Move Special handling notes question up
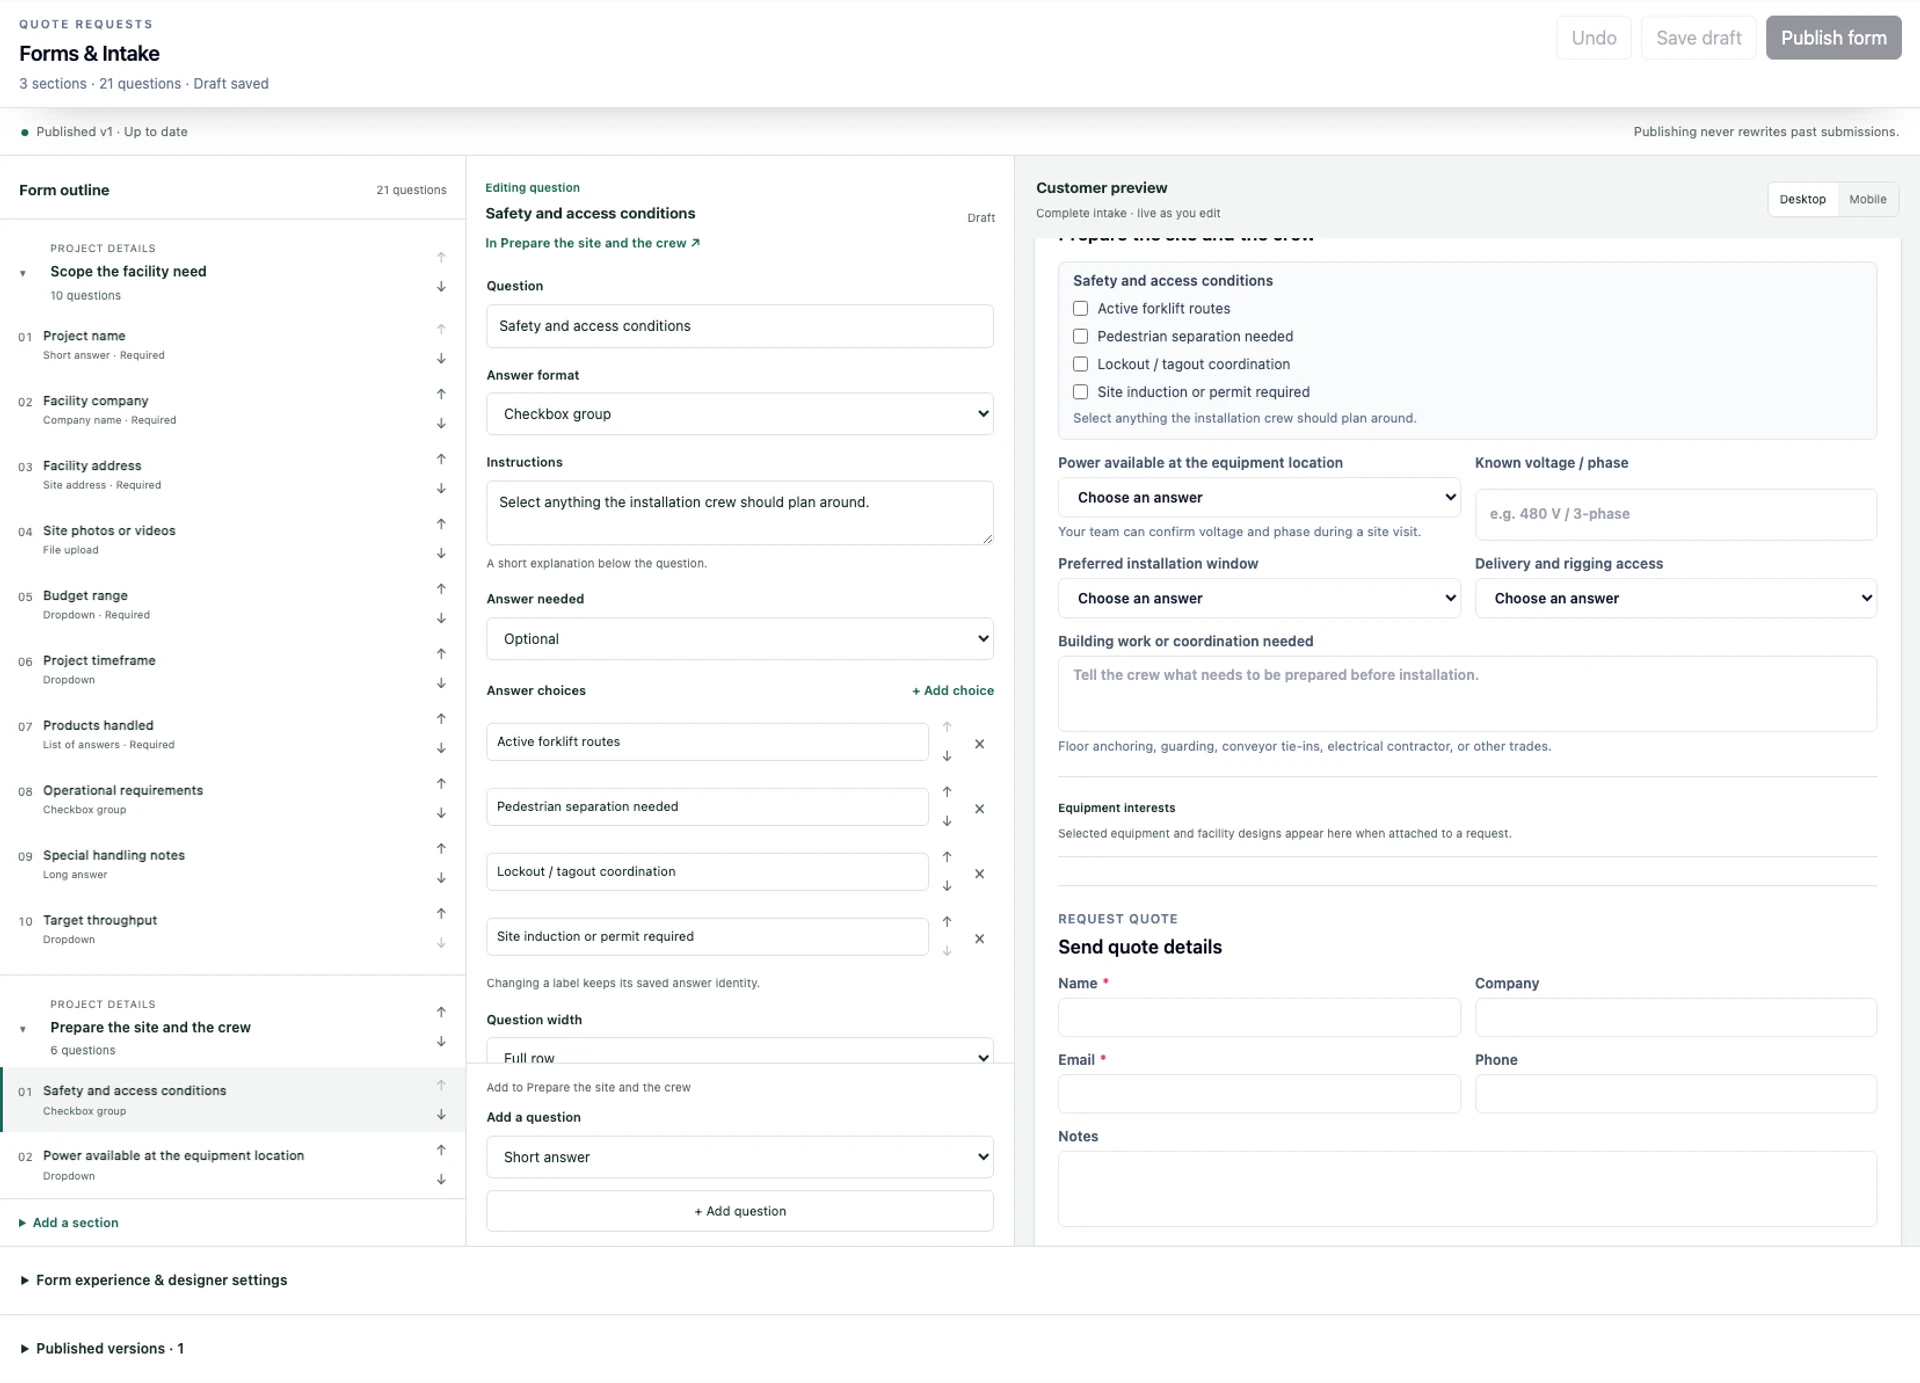 point(441,849)
